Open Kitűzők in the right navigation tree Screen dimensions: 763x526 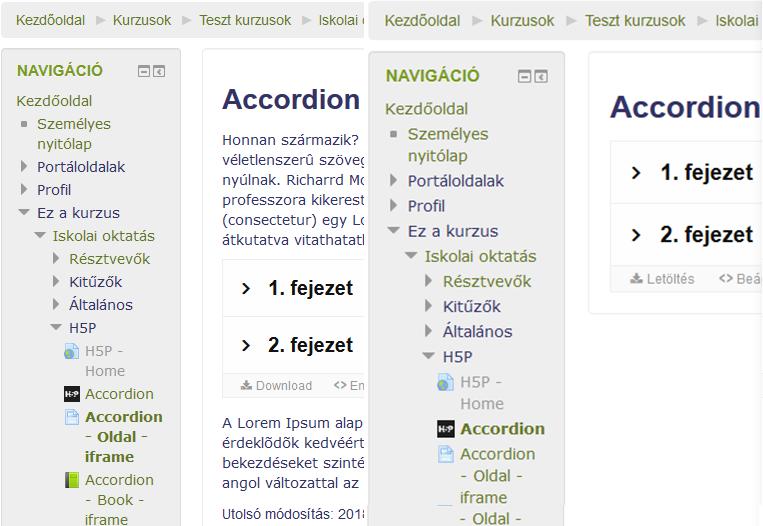(x=472, y=307)
